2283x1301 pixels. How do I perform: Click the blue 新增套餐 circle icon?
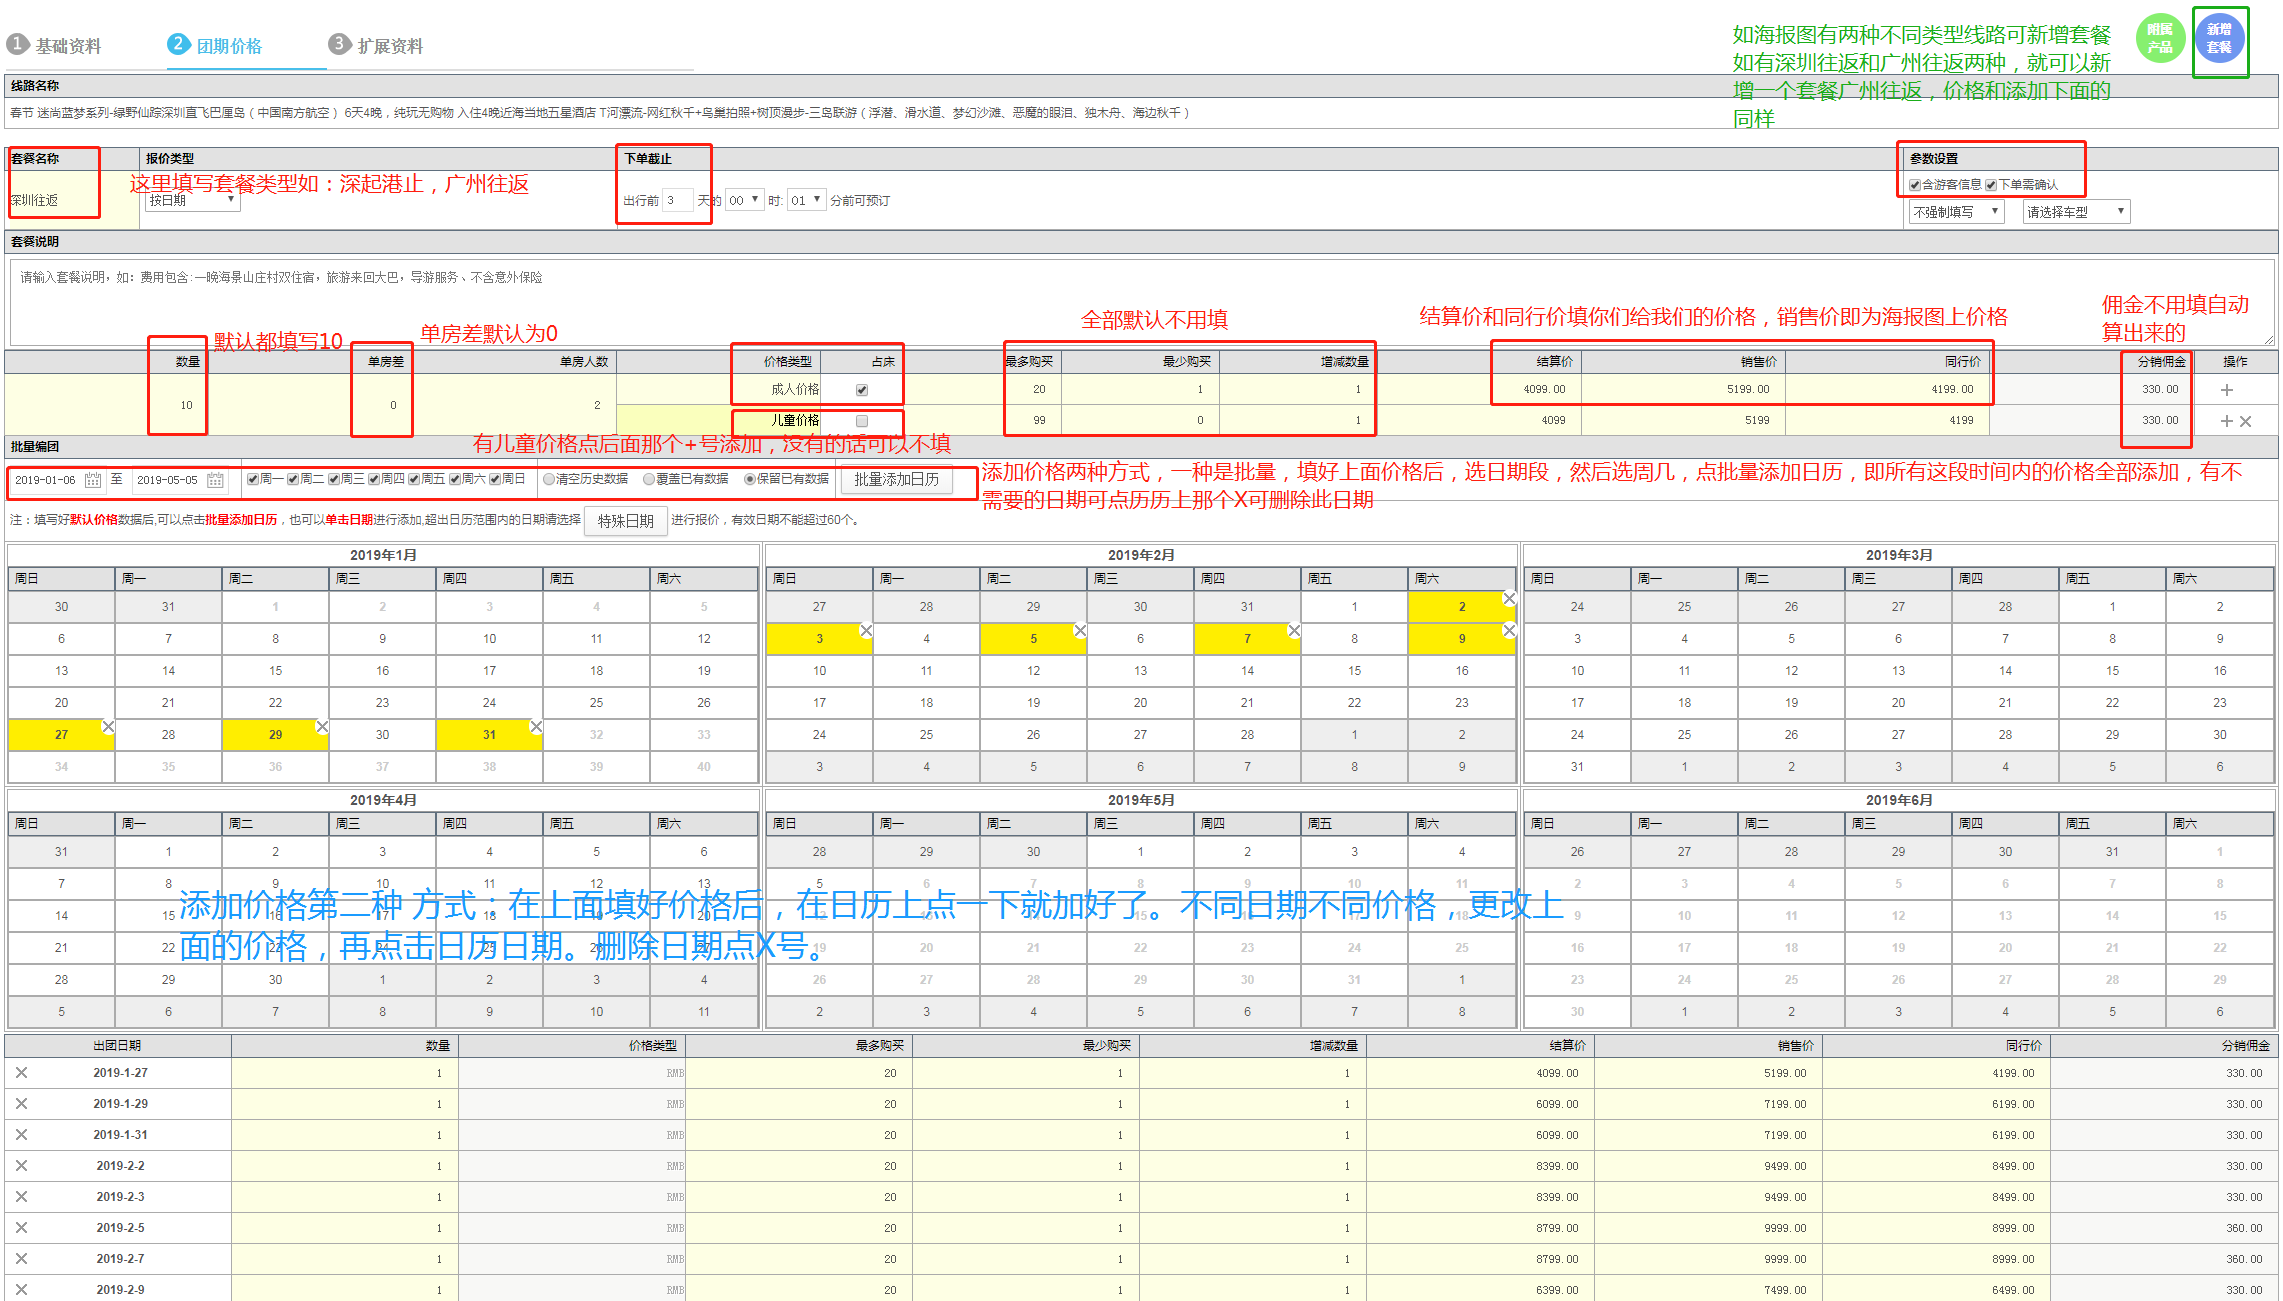pyautogui.click(x=2219, y=39)
